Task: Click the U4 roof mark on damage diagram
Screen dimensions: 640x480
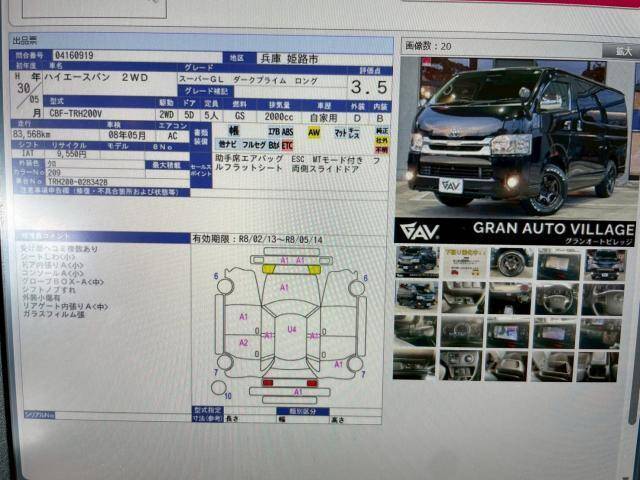Action: click(x=292, y=329)
